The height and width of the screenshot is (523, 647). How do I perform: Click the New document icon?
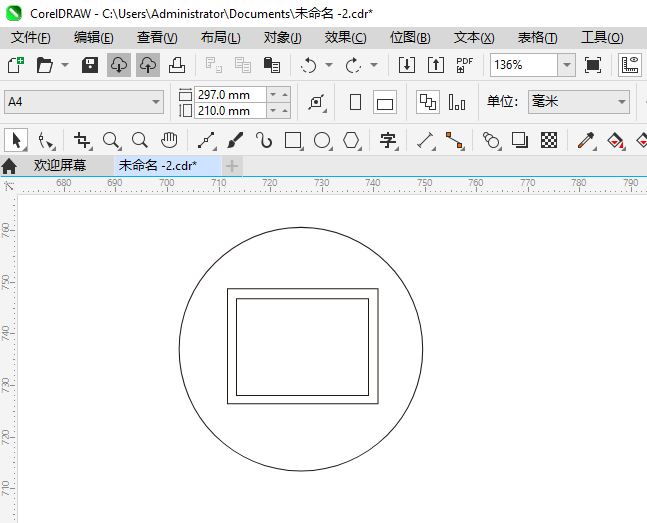coord(16,65)
